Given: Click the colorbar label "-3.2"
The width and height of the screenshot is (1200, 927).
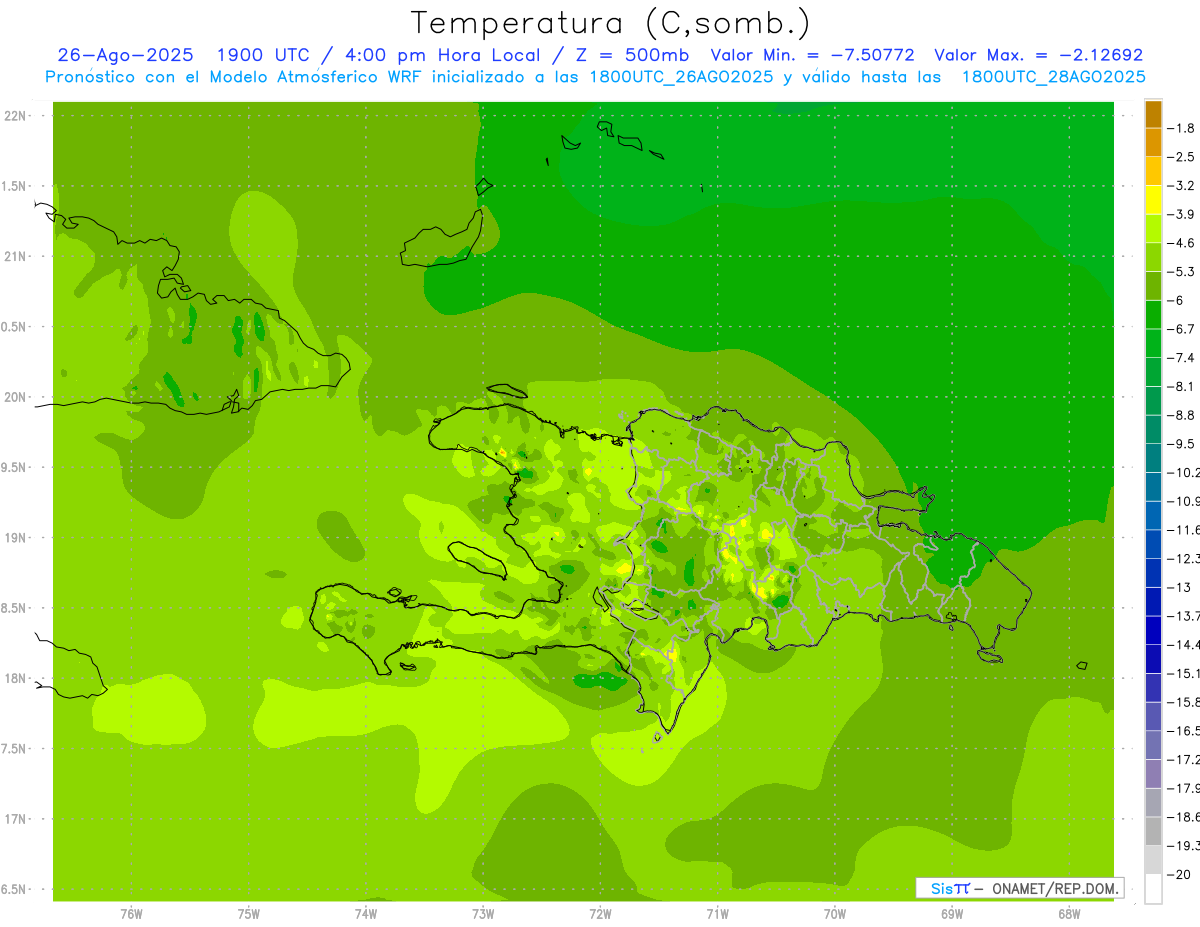Looking at the screenshot, I should click(x=1181, y=186).
